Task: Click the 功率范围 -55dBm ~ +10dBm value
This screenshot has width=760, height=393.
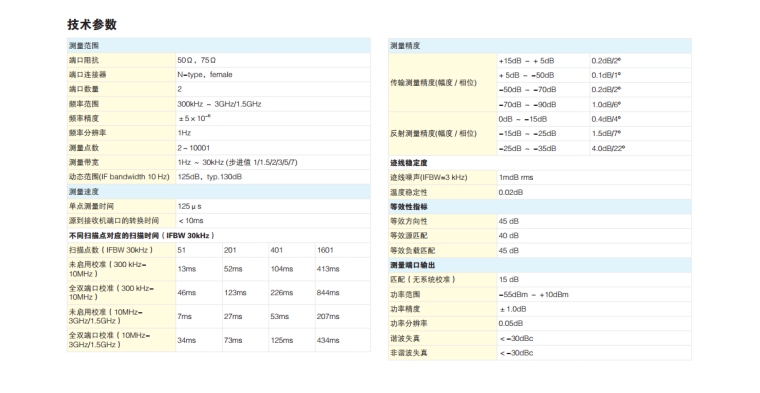Action: coord(533,294)
